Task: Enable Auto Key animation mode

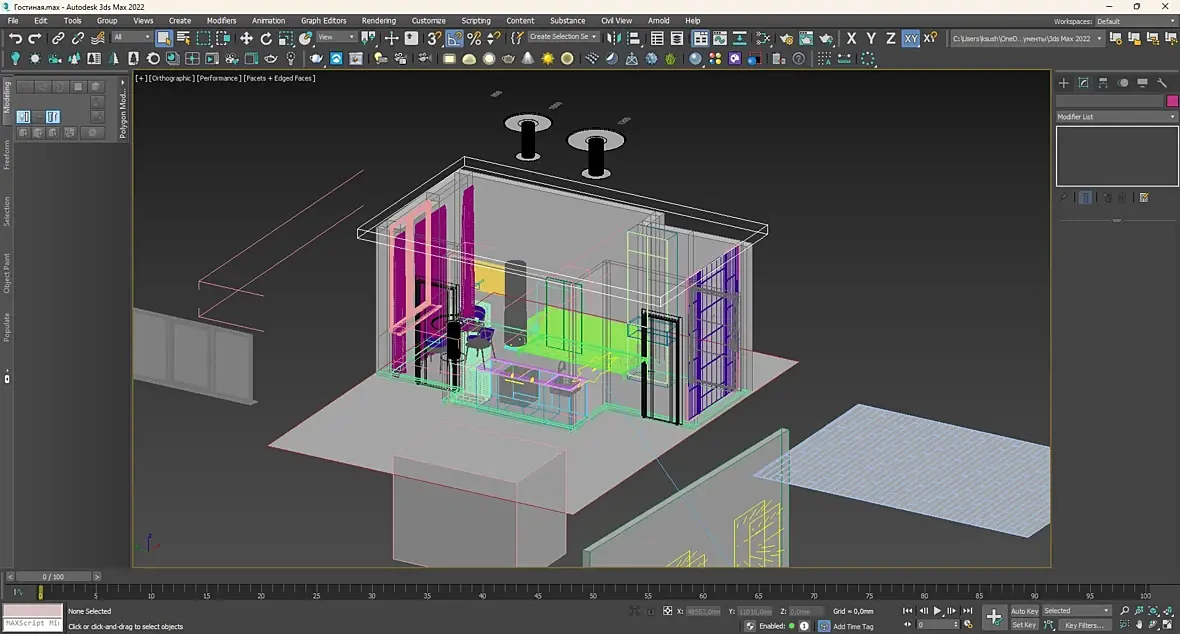Action: (x=1024, y=611)
